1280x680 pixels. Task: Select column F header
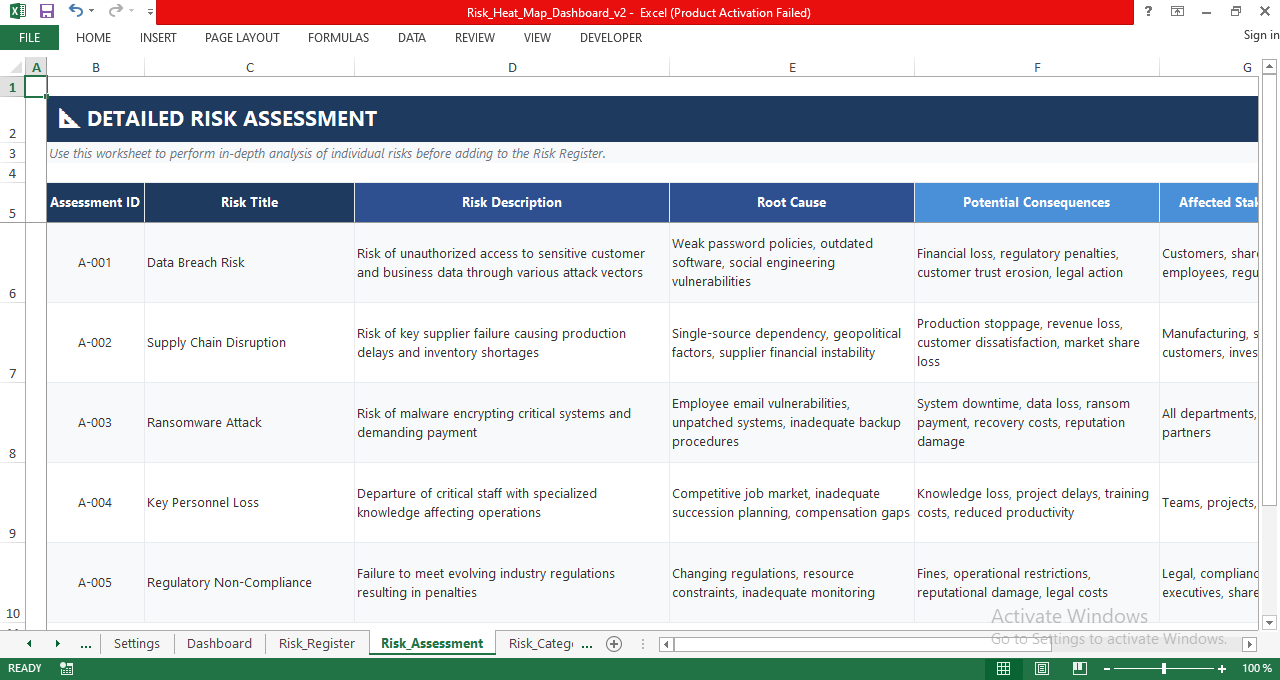coord(1037,67)
